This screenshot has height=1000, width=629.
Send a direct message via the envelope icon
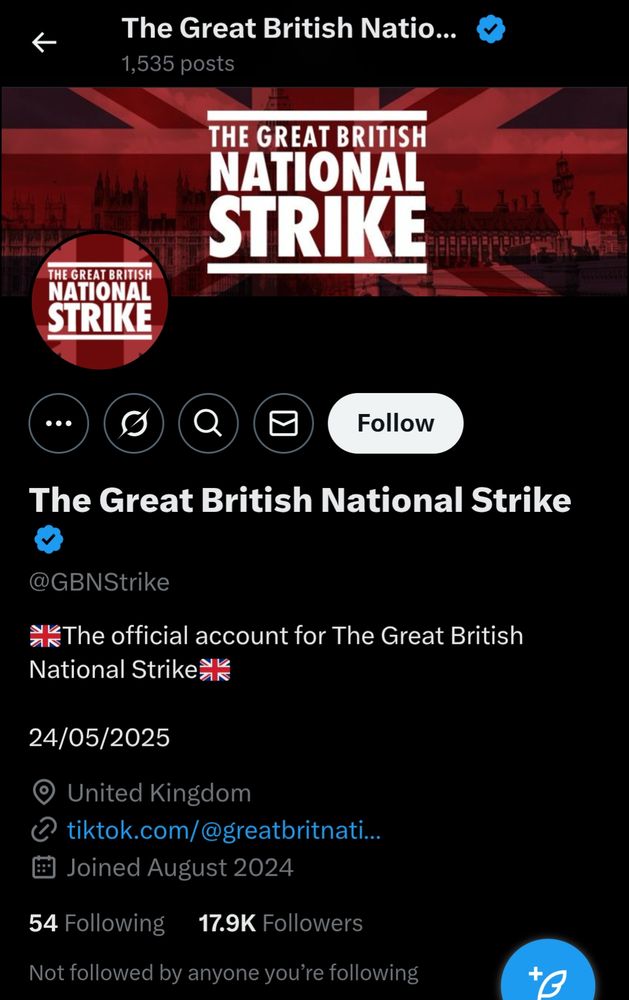coord(283,423)
